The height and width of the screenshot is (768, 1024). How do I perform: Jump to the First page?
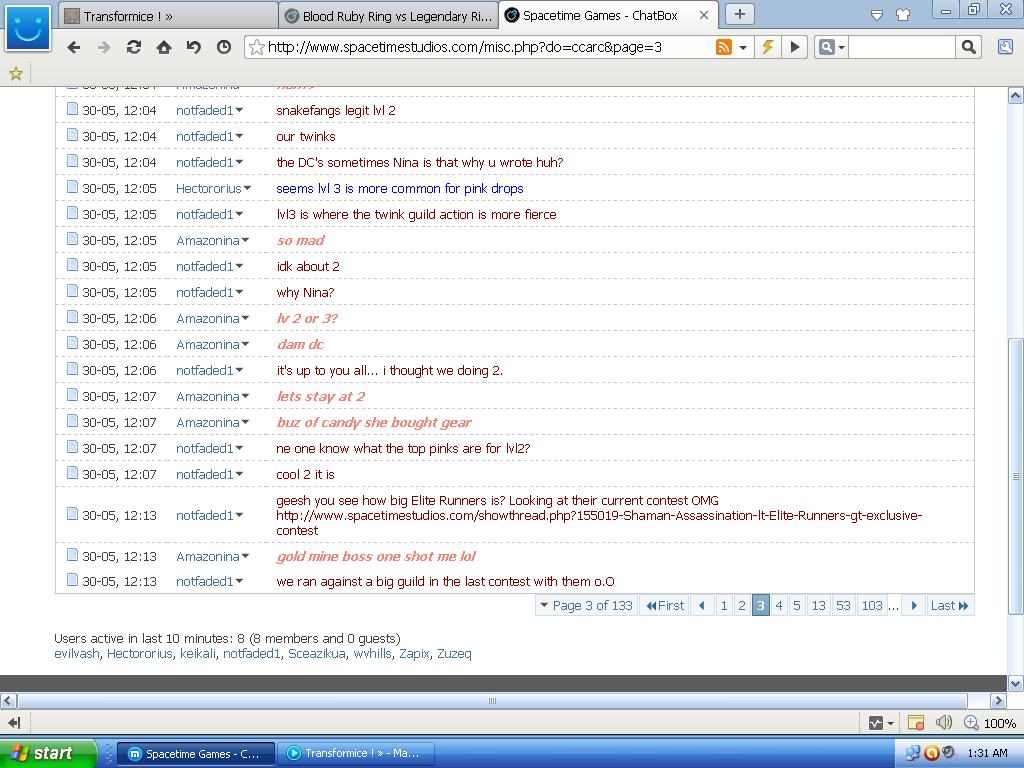tap(665, 605)
